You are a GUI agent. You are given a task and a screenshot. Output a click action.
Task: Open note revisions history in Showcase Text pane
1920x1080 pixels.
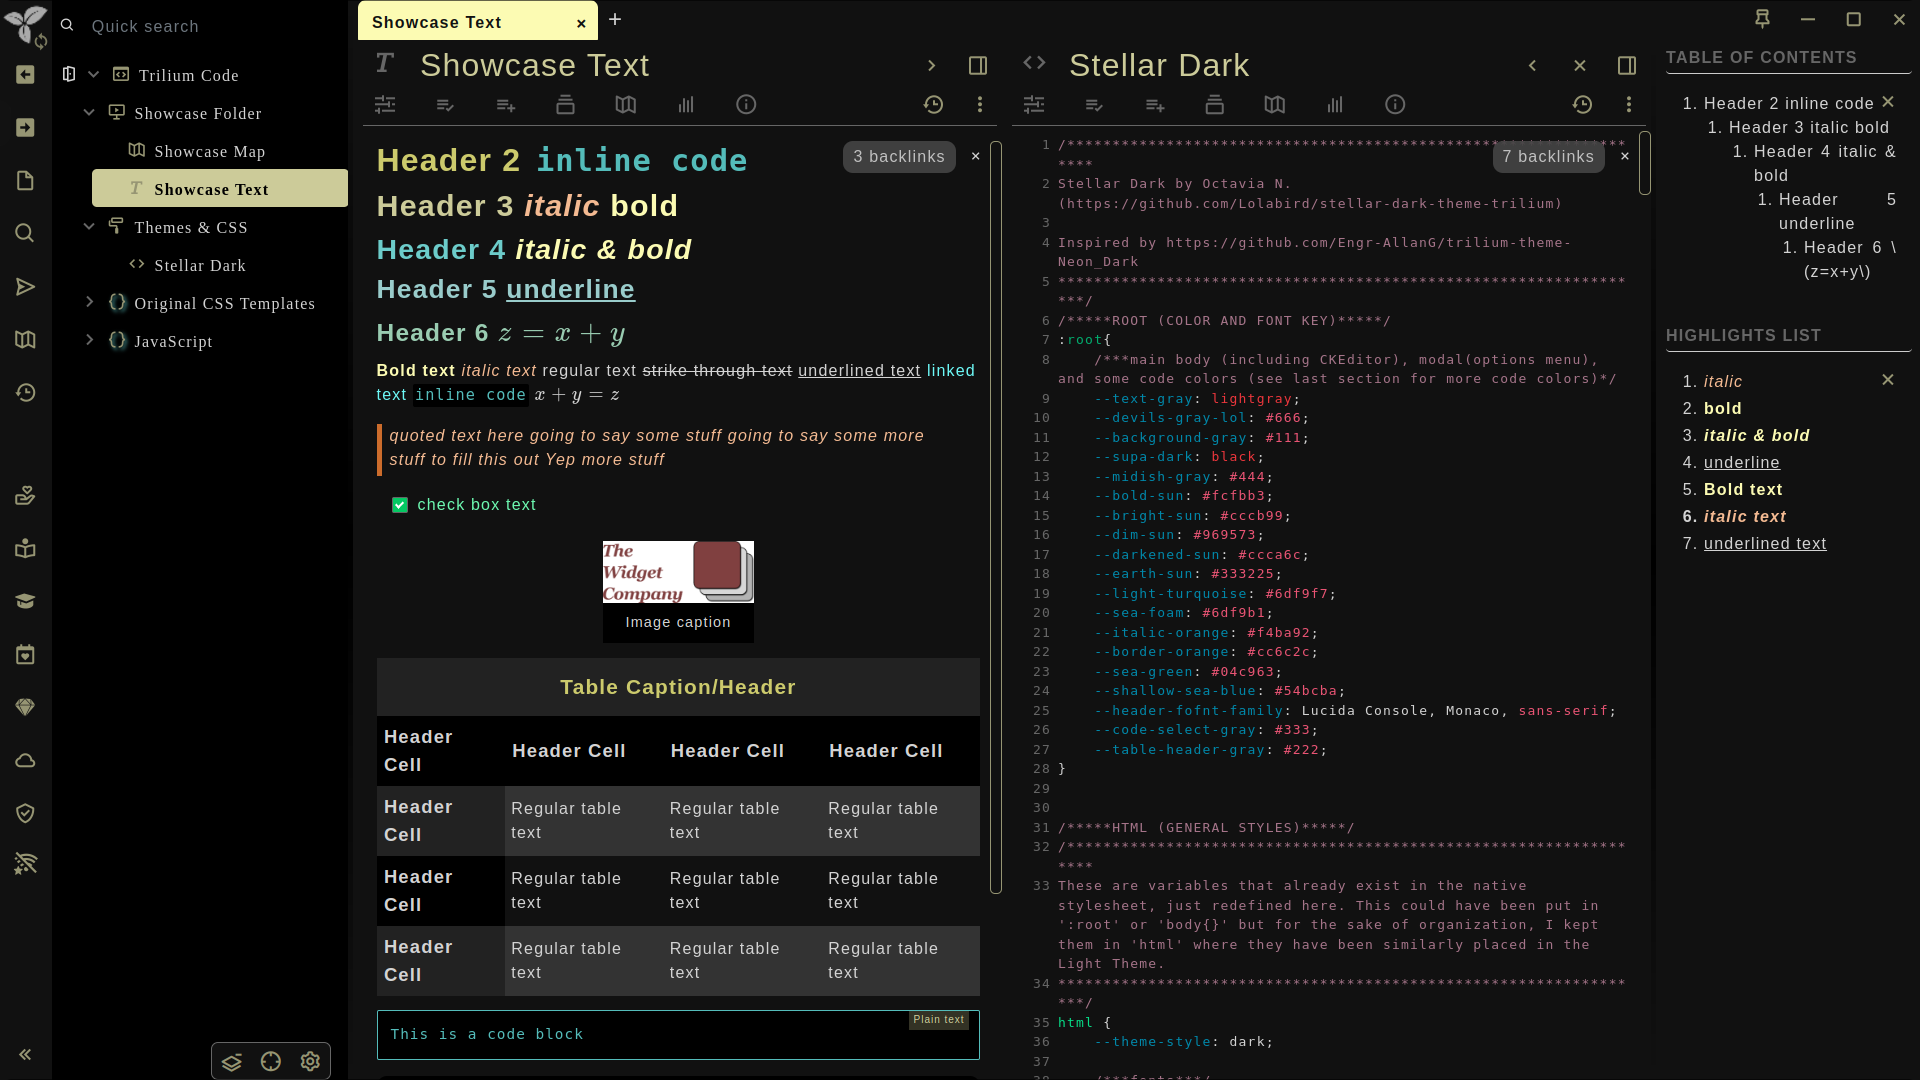tap(933, 104)
